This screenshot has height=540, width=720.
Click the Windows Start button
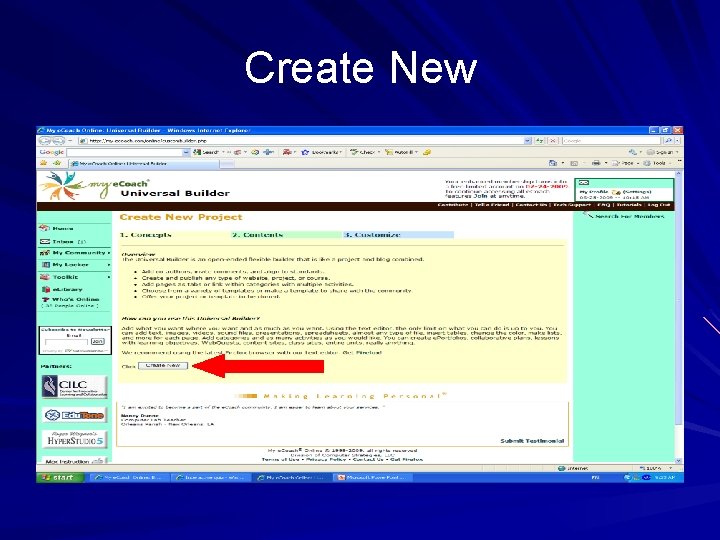pos(60,478)
